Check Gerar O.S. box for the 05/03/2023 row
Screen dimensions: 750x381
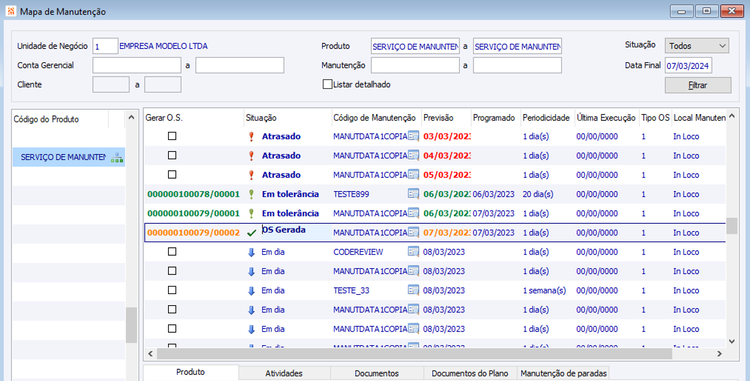click(x=172, y=174)
